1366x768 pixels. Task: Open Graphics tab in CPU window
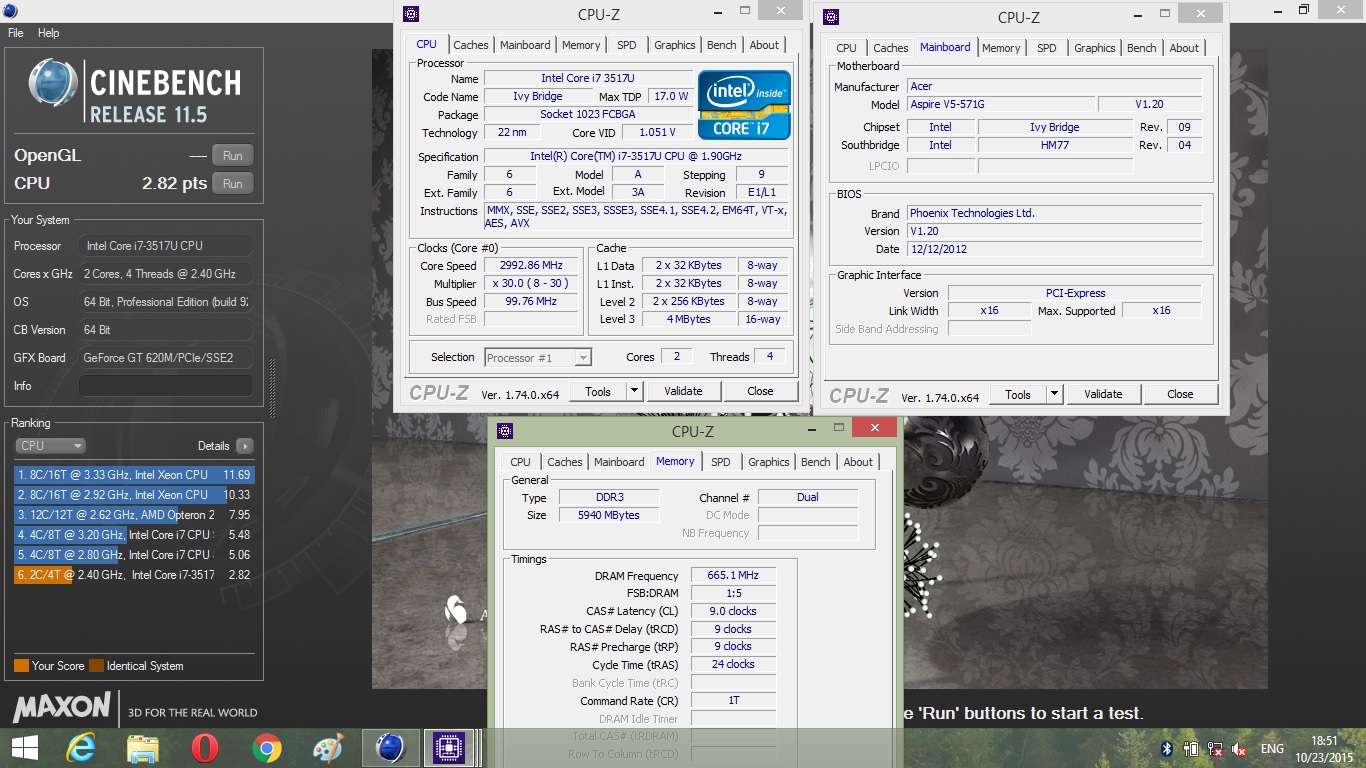point(675,45)
